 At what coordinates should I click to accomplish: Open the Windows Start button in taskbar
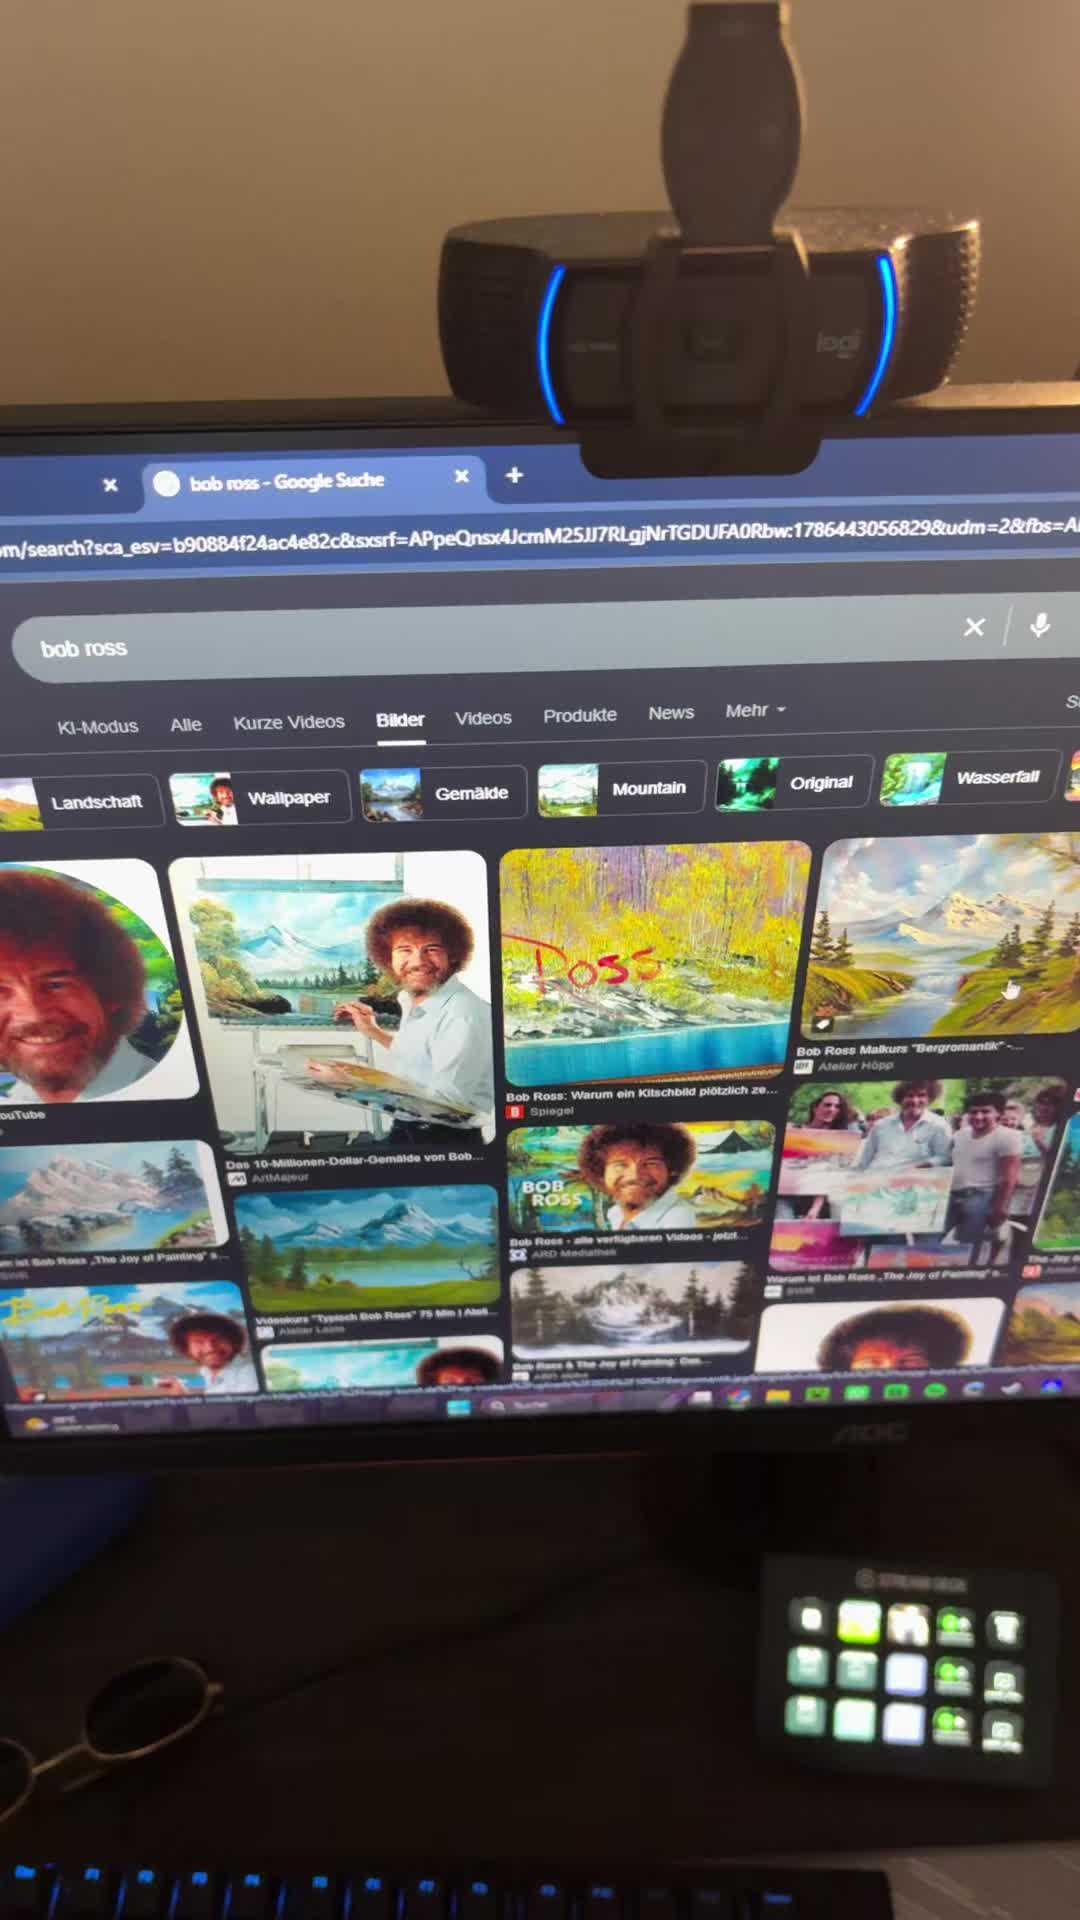pyautogui.click(x=459, y=1408)
